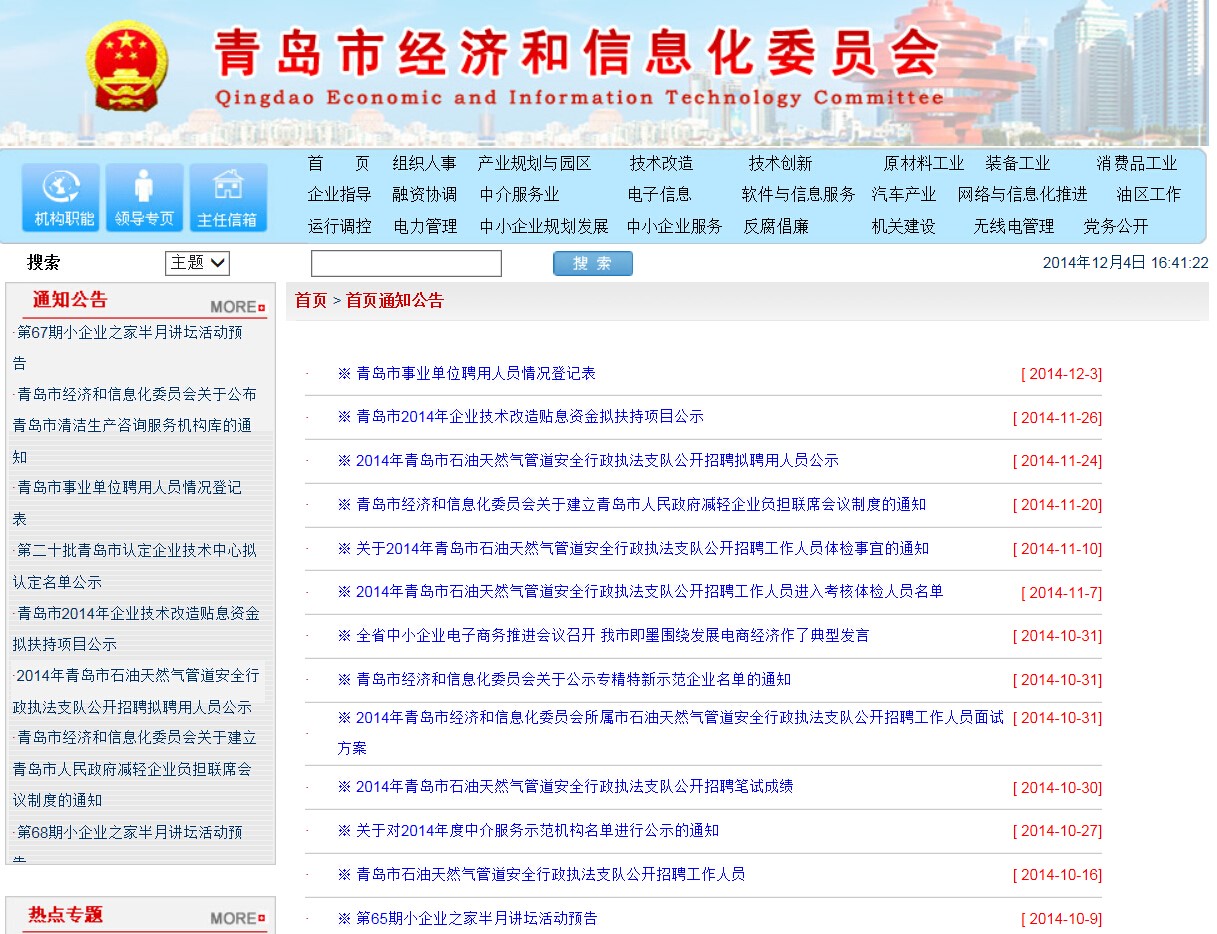Open the 主任信箱 mailbox icon
Image resolution: width=1217 pixels, height=934 pixels.
tap(228, 198)
